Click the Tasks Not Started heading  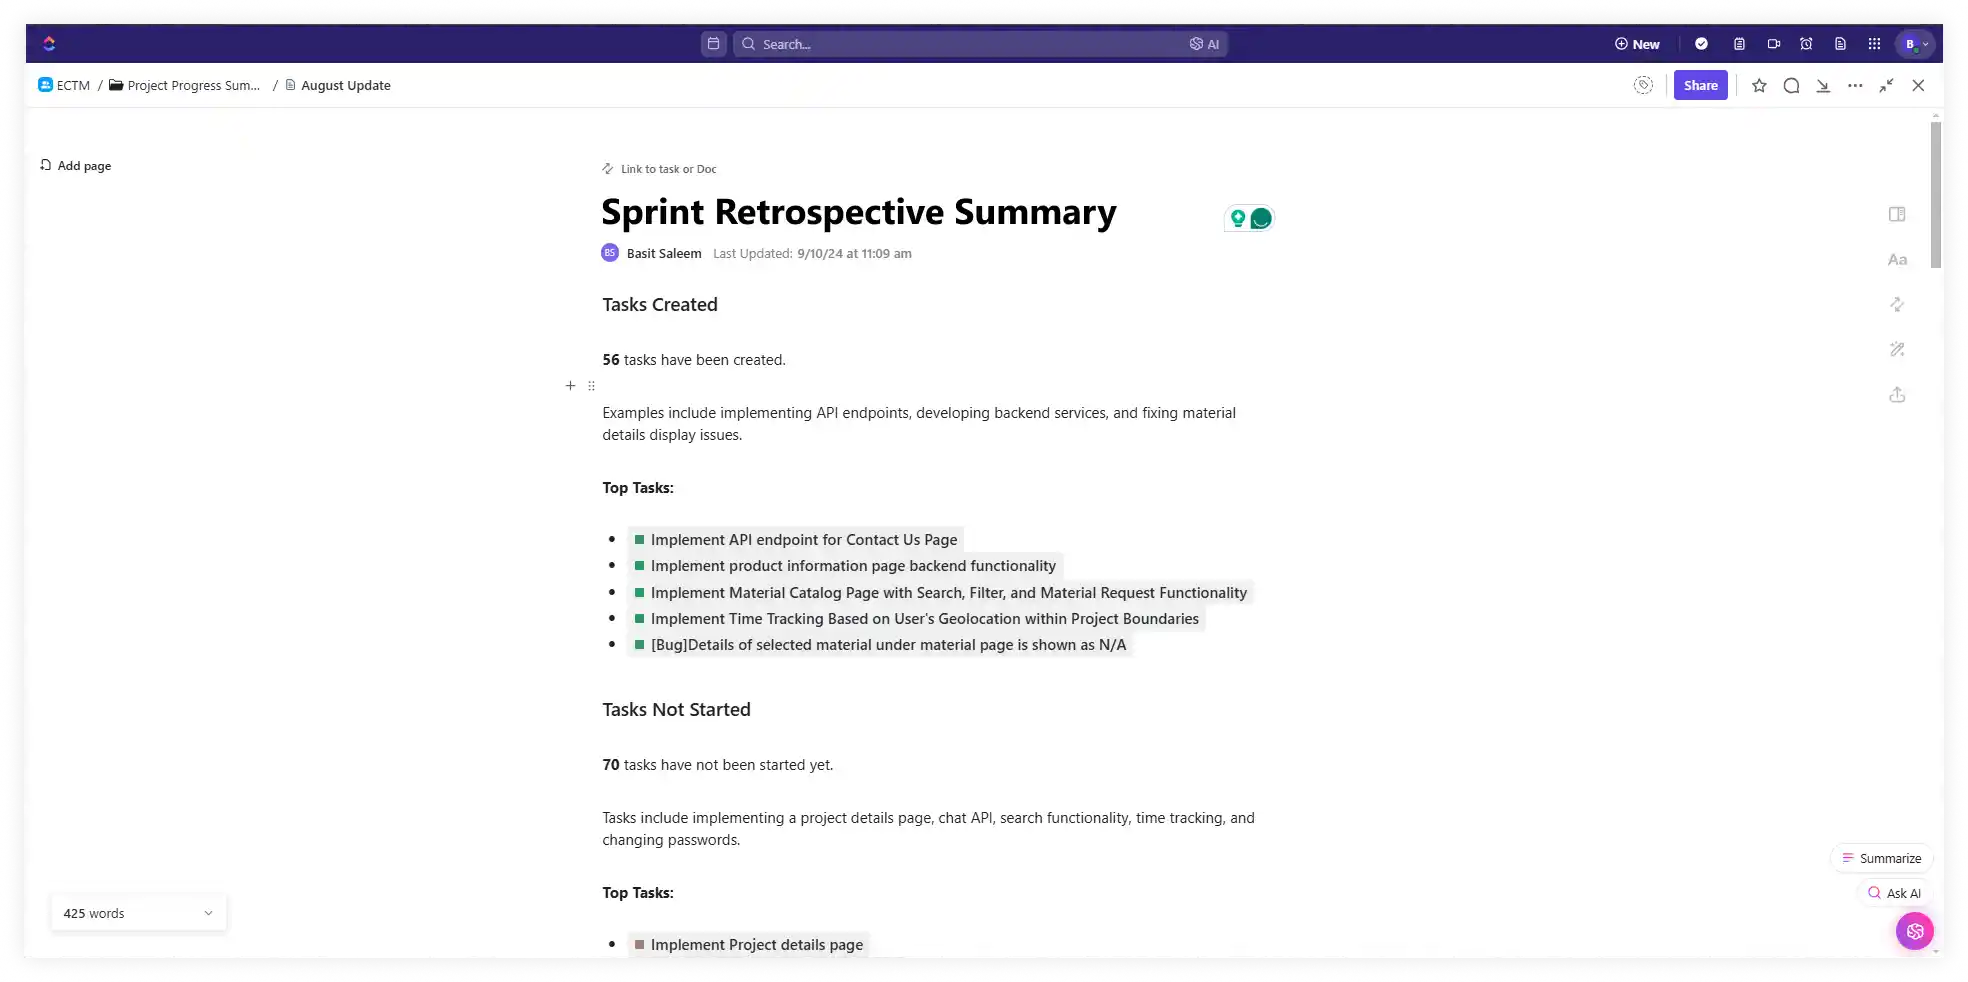click(x=676, y=710)
